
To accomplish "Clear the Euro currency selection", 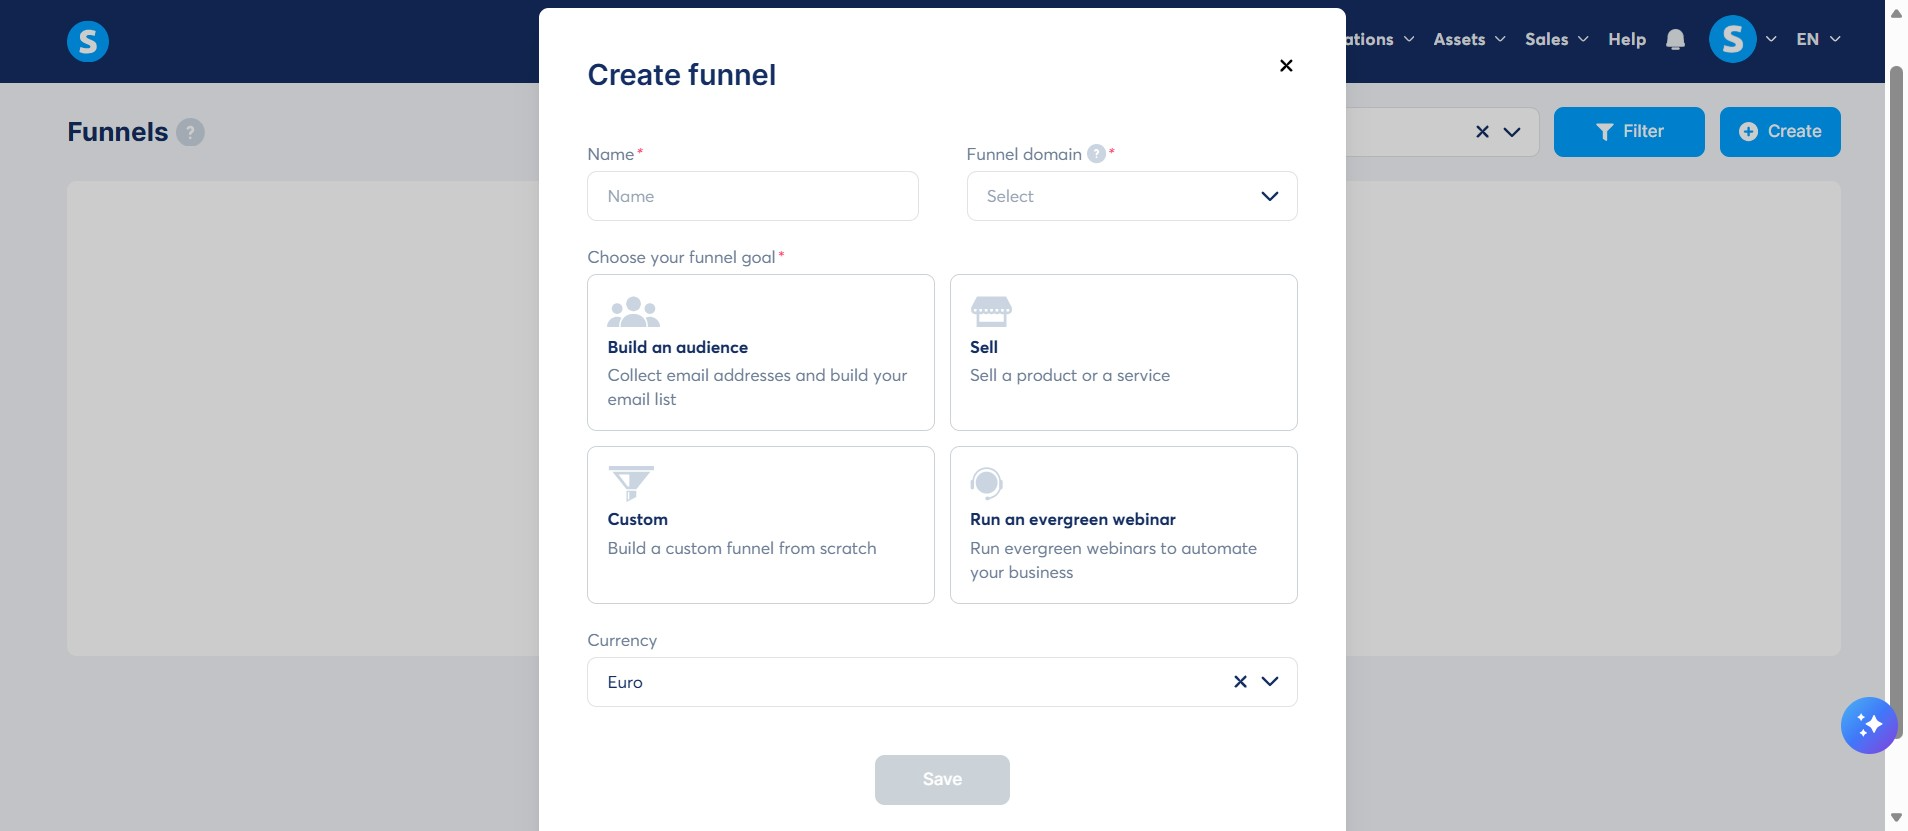I will 1240,682.
